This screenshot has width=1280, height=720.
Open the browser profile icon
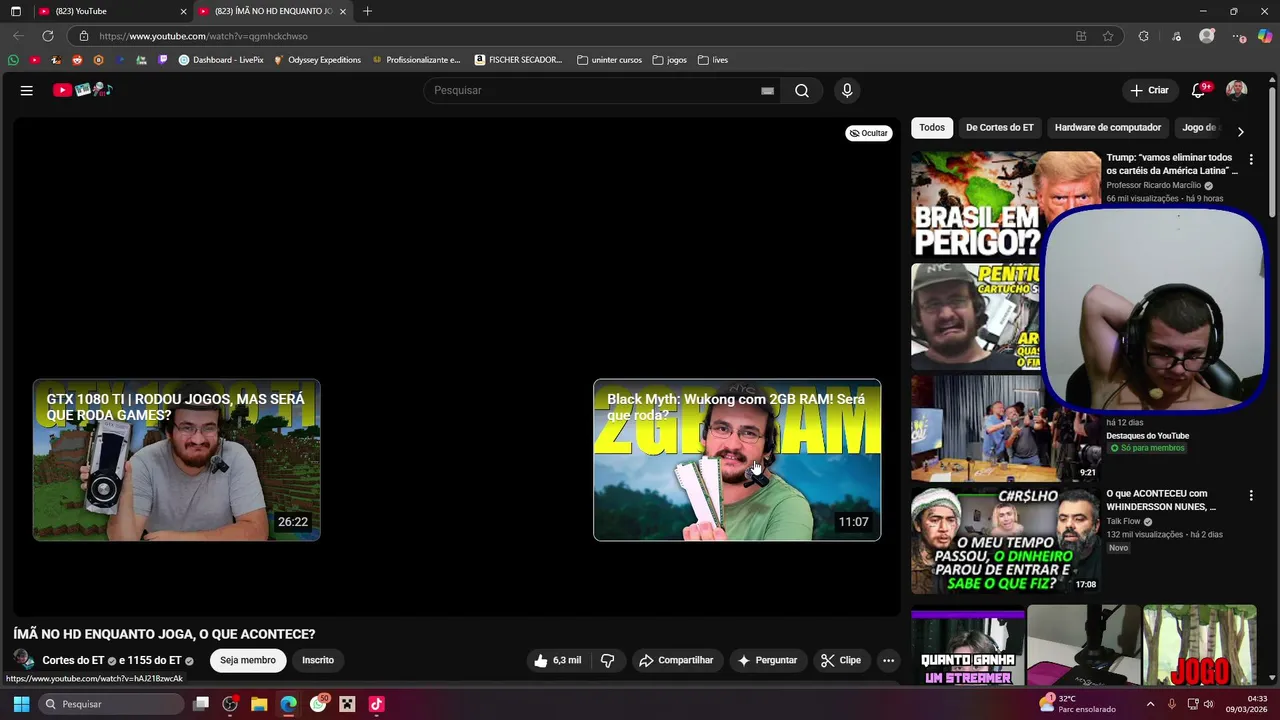(1207, 36)
